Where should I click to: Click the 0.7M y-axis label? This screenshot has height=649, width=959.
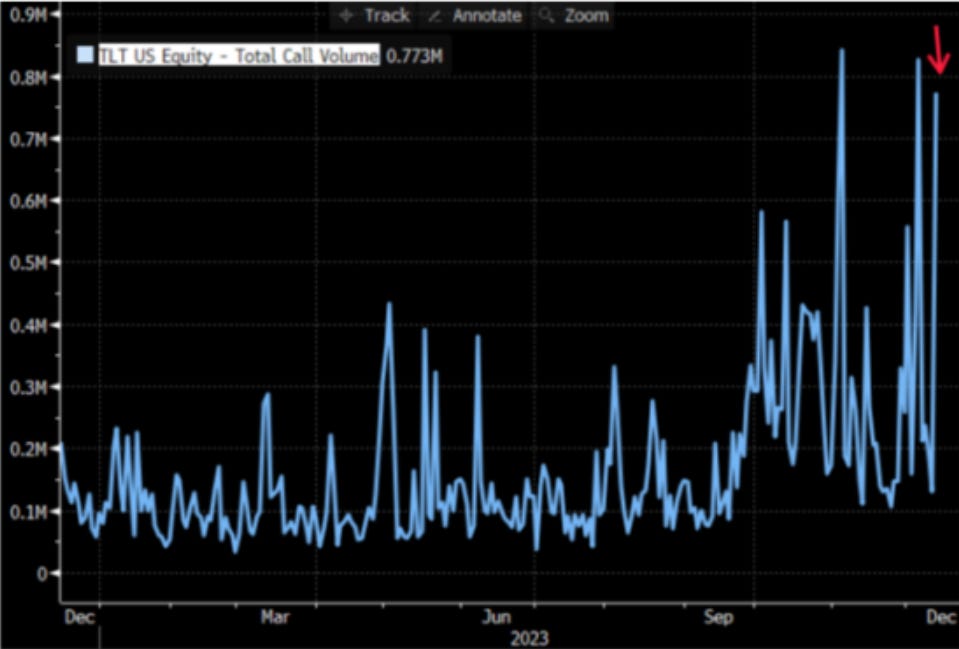click(x=29, y=139)
